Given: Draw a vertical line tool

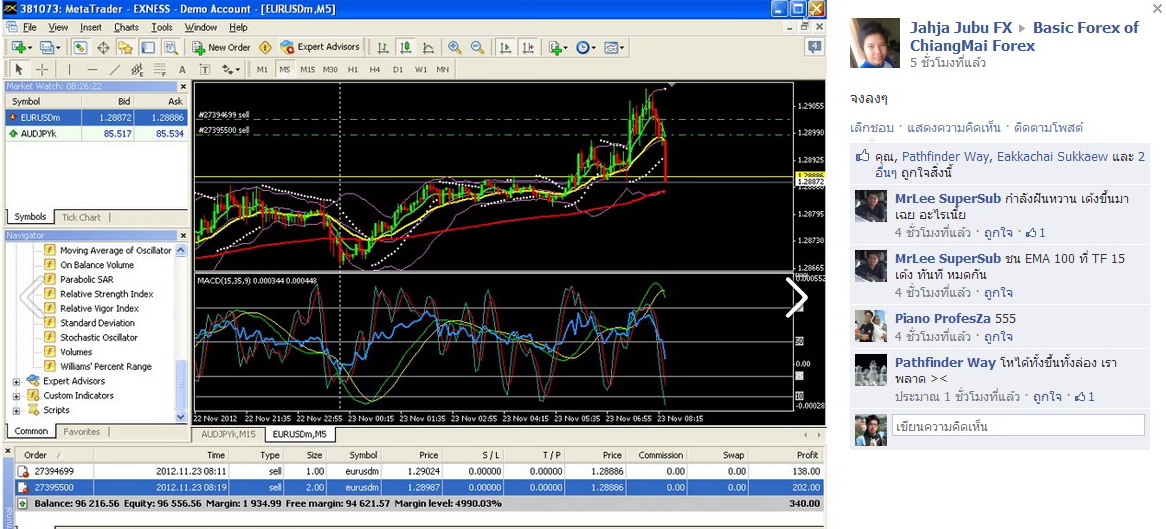Looking at the screenshot, I should pyautogui.click(x=69, y=69).
